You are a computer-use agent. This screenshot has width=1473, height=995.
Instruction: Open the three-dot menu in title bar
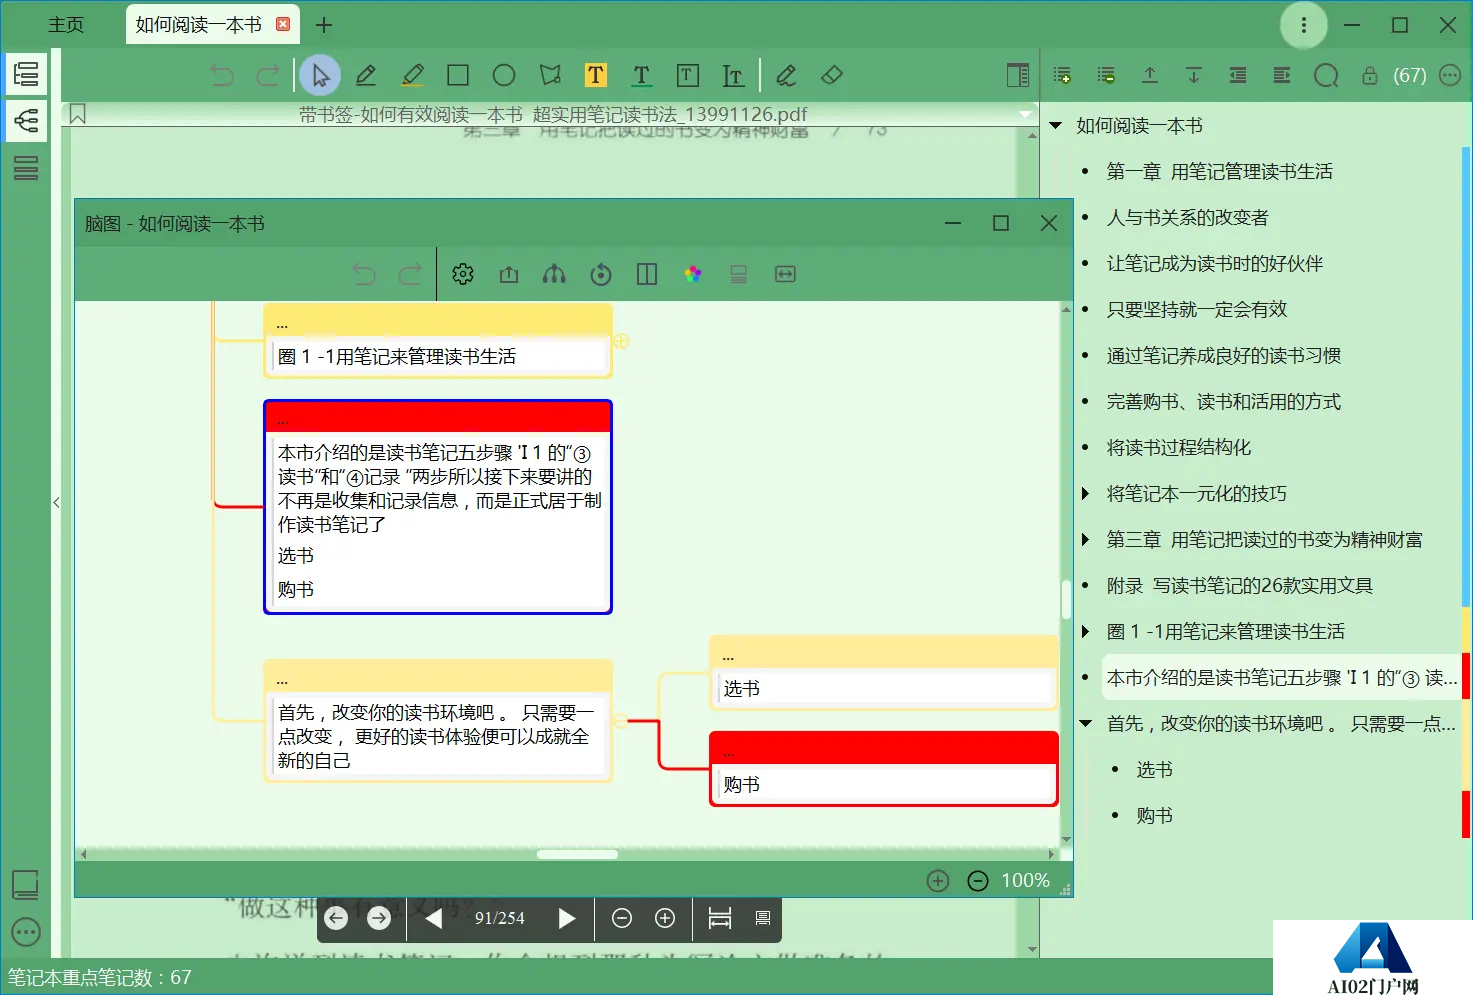(1304, 25)
